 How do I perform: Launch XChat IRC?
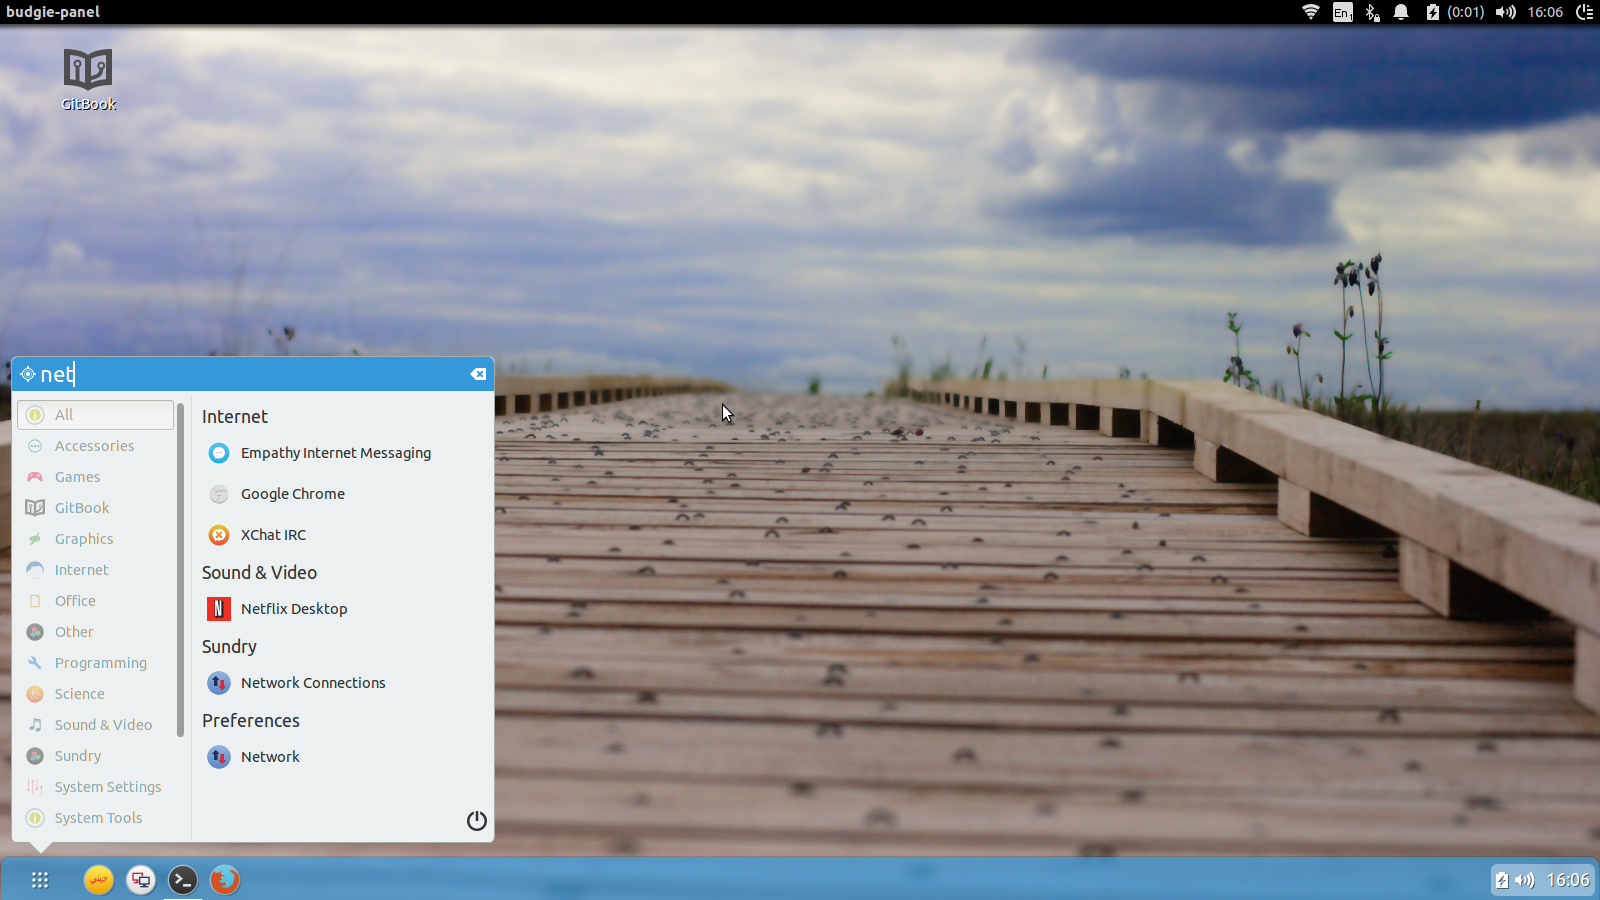coord(342,535)
